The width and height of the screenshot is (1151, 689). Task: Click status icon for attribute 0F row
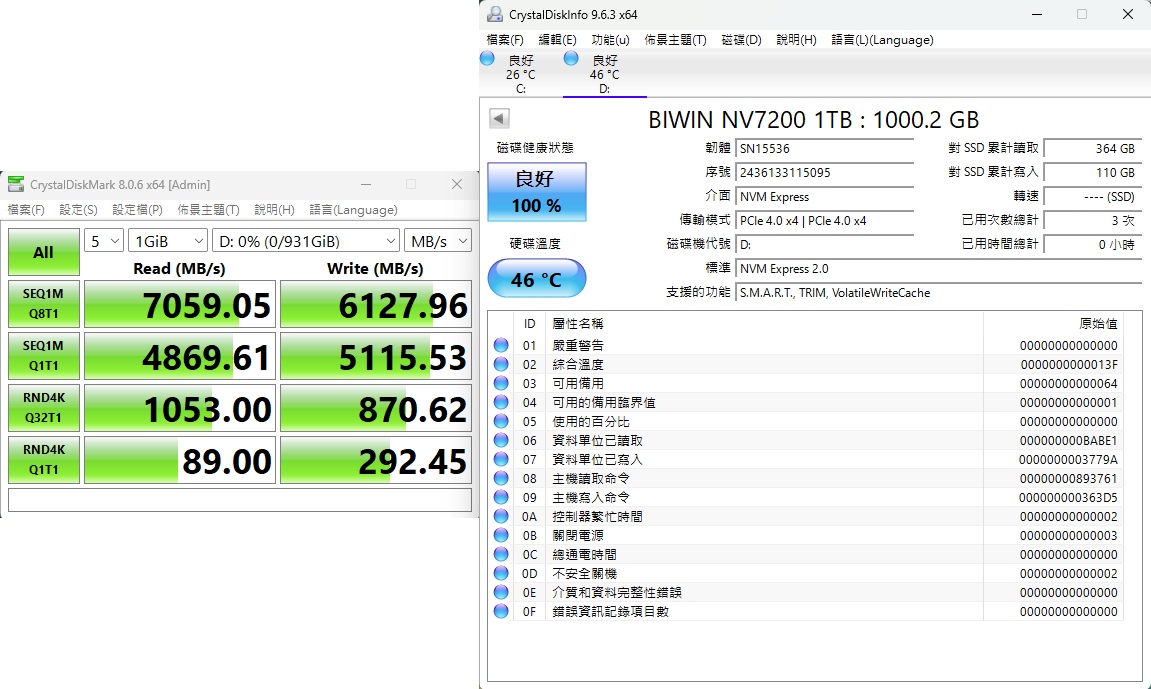[501, 611]
